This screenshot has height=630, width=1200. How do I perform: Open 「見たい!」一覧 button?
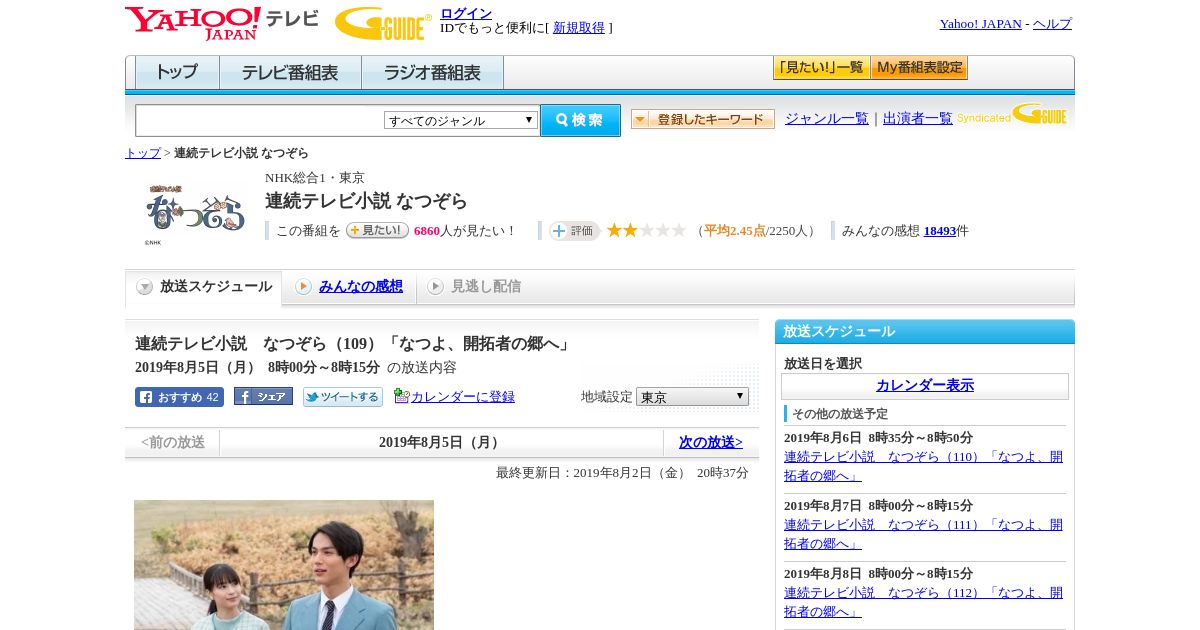pyautogui.click(x=821, y=68)
